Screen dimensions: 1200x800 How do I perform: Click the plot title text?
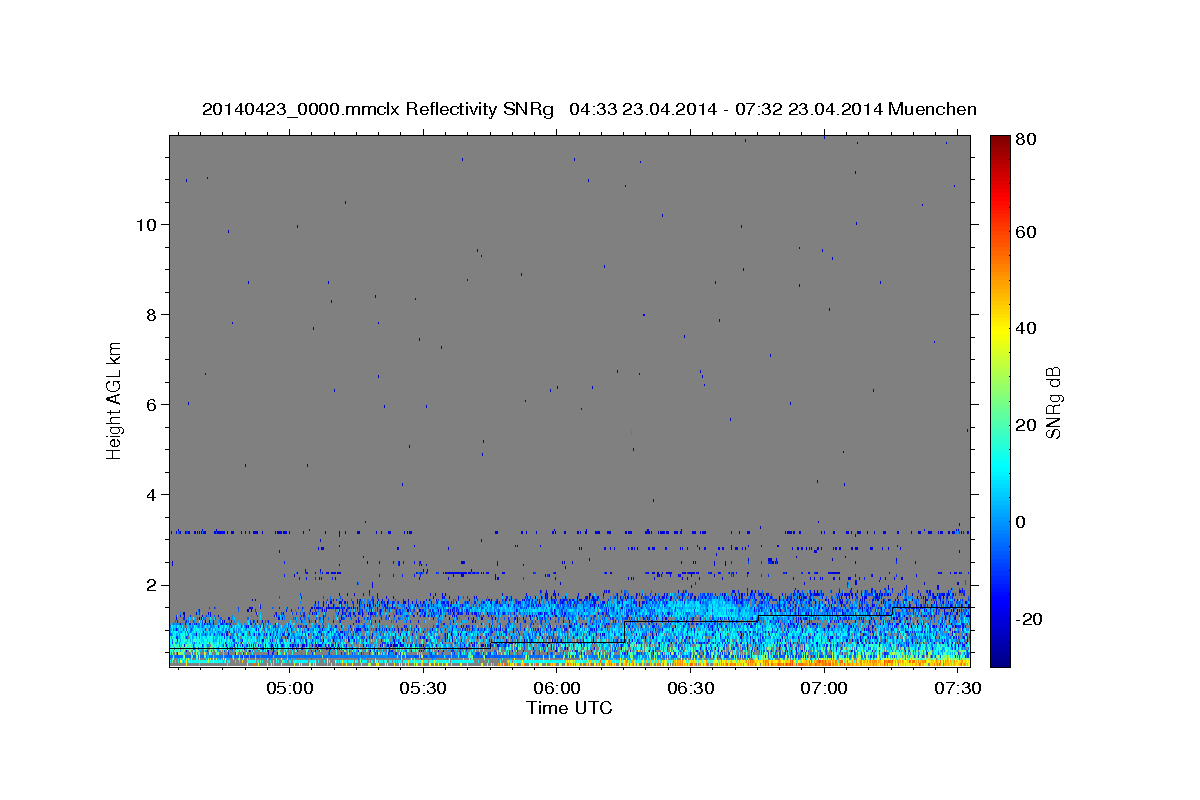click(589, 109)
